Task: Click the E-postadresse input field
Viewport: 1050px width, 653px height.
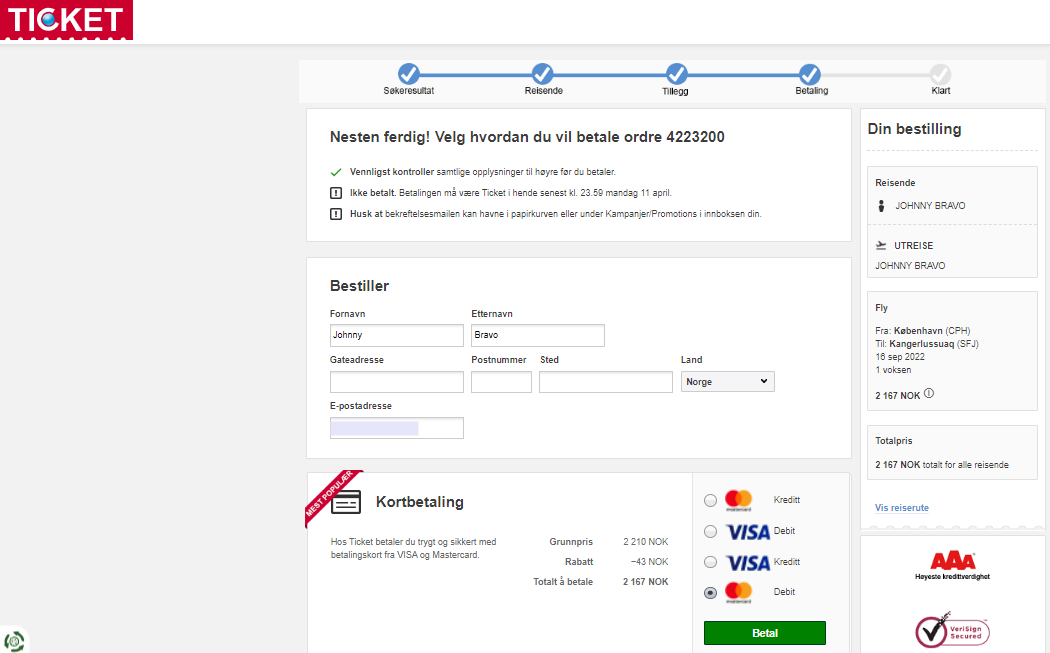Action: [396, 428]
